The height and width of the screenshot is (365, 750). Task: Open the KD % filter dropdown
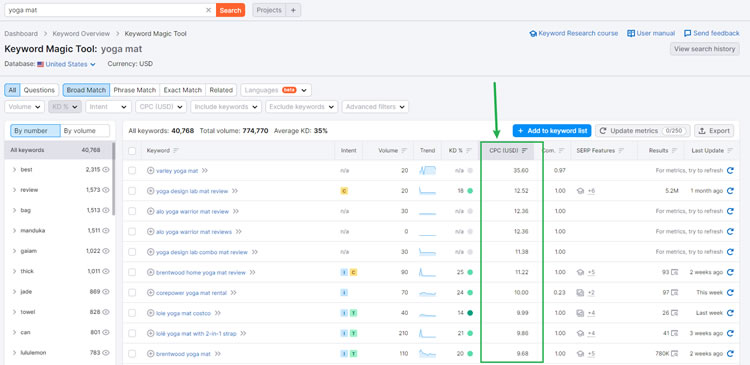click(65, 107)
